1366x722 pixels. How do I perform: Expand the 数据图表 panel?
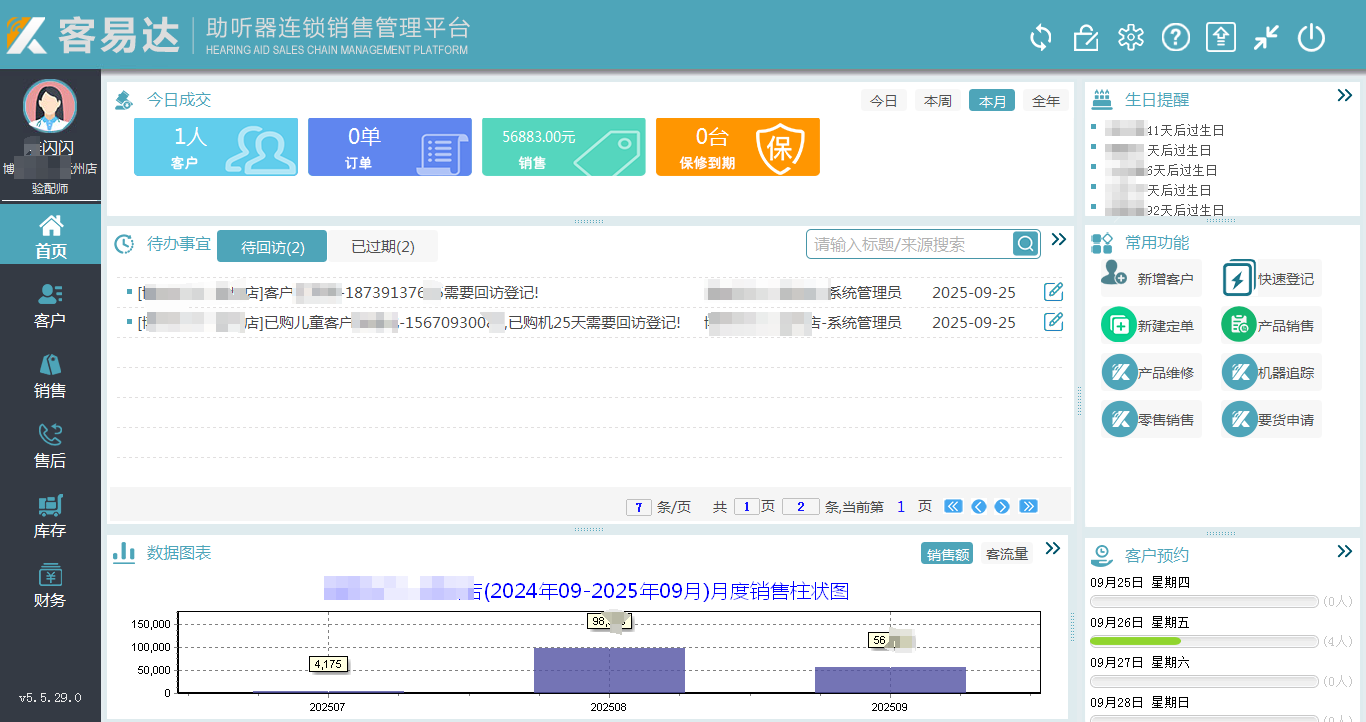[x=1052, y=548]
